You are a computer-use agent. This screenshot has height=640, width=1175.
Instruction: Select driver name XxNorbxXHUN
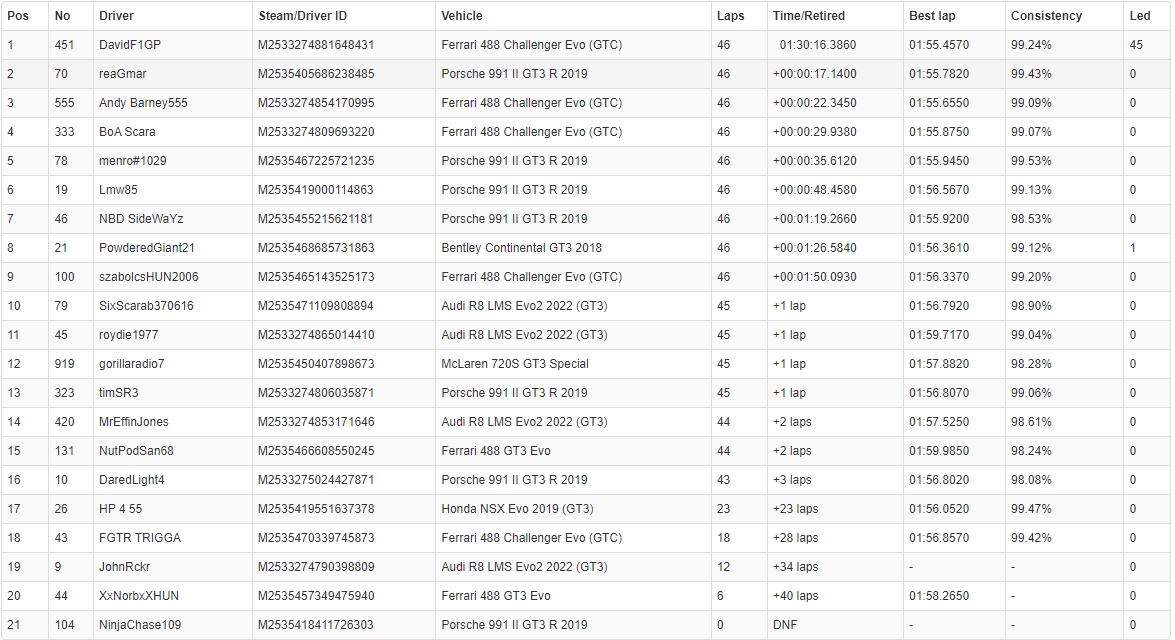[139, 596]
